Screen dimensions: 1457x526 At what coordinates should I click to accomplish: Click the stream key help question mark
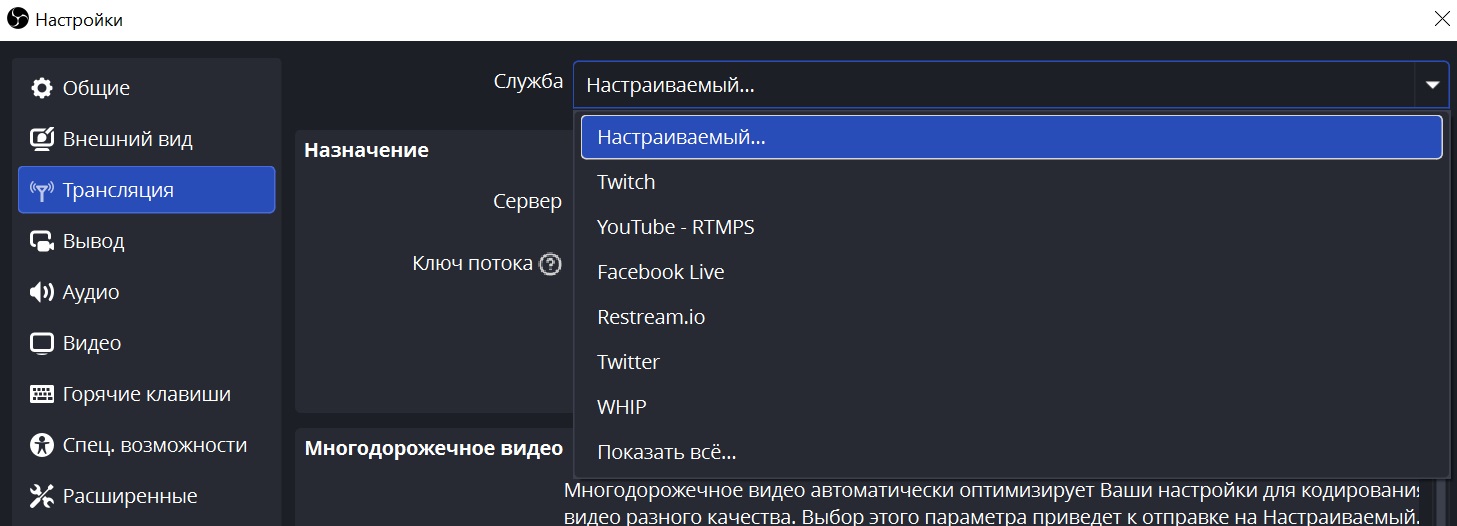[550, 264]
